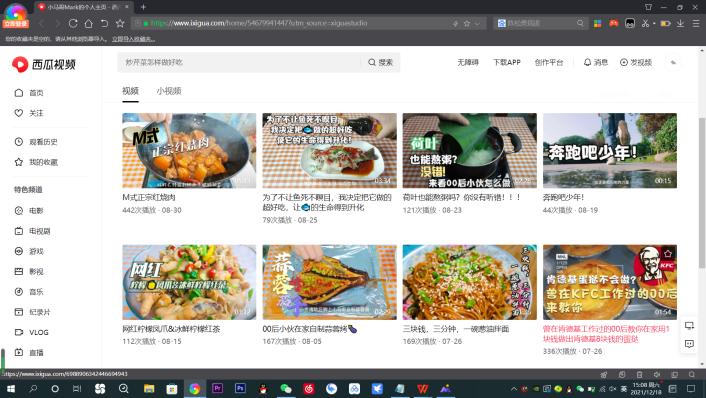Screen dimensions: 706x398
Task: Go to 首页 in the sidebar
Action: [29, 93]
